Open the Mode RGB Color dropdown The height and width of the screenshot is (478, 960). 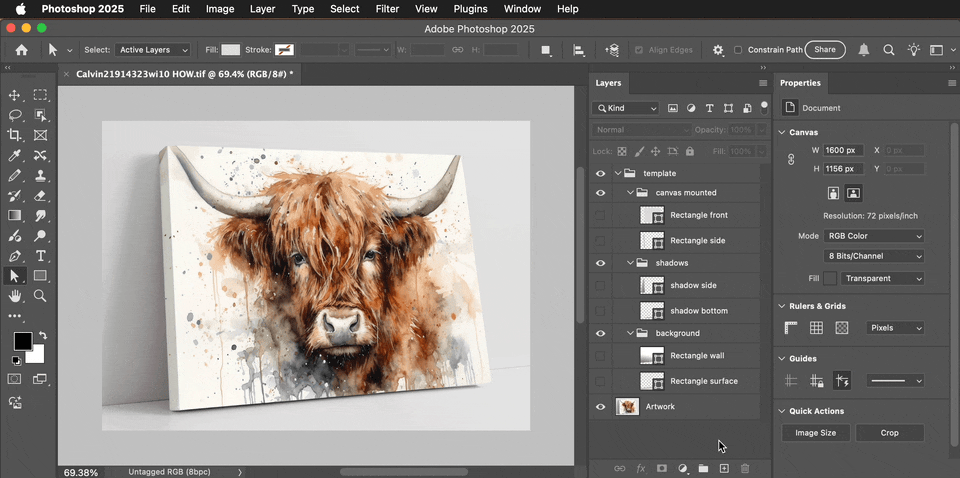click(874, 236)
